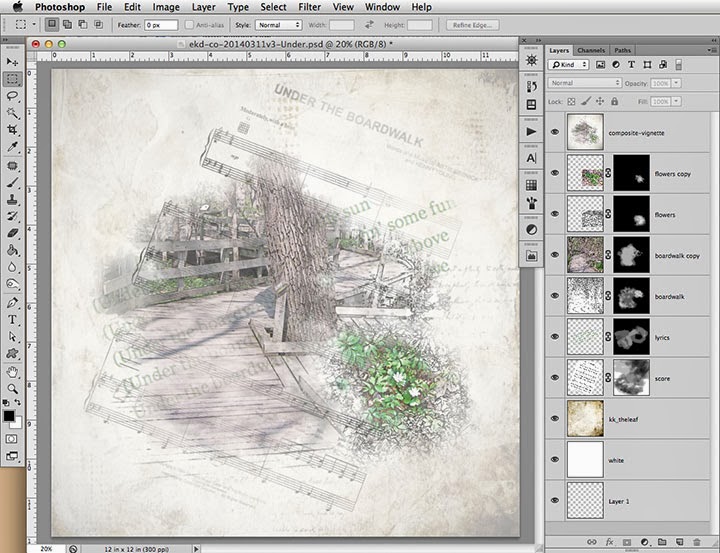Click the foreground color swatch
Image resolution: width=720 pixels, height=553 pixels.
(9, 416)
